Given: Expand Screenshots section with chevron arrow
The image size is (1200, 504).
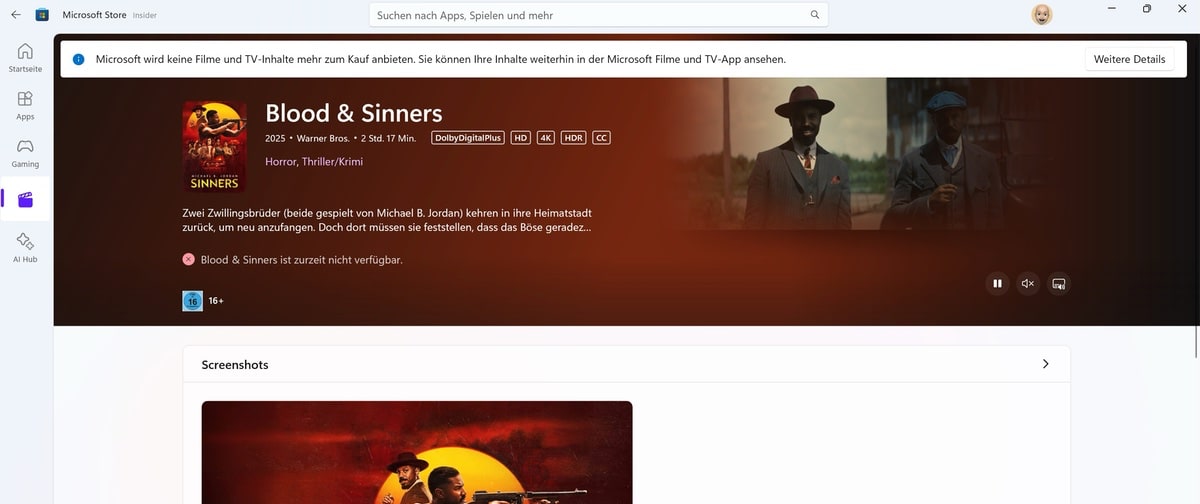Looking at the screenshot, I should point(1046,364).
